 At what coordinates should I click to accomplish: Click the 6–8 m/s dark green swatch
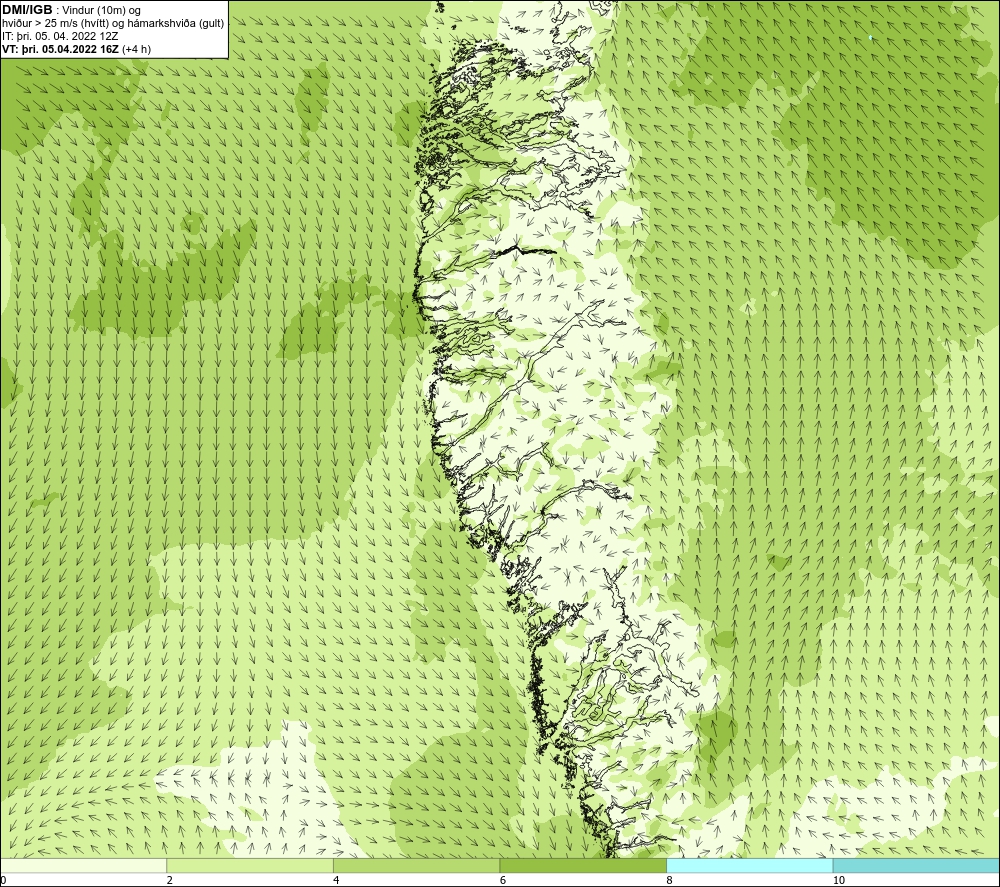tap(583, 866)
